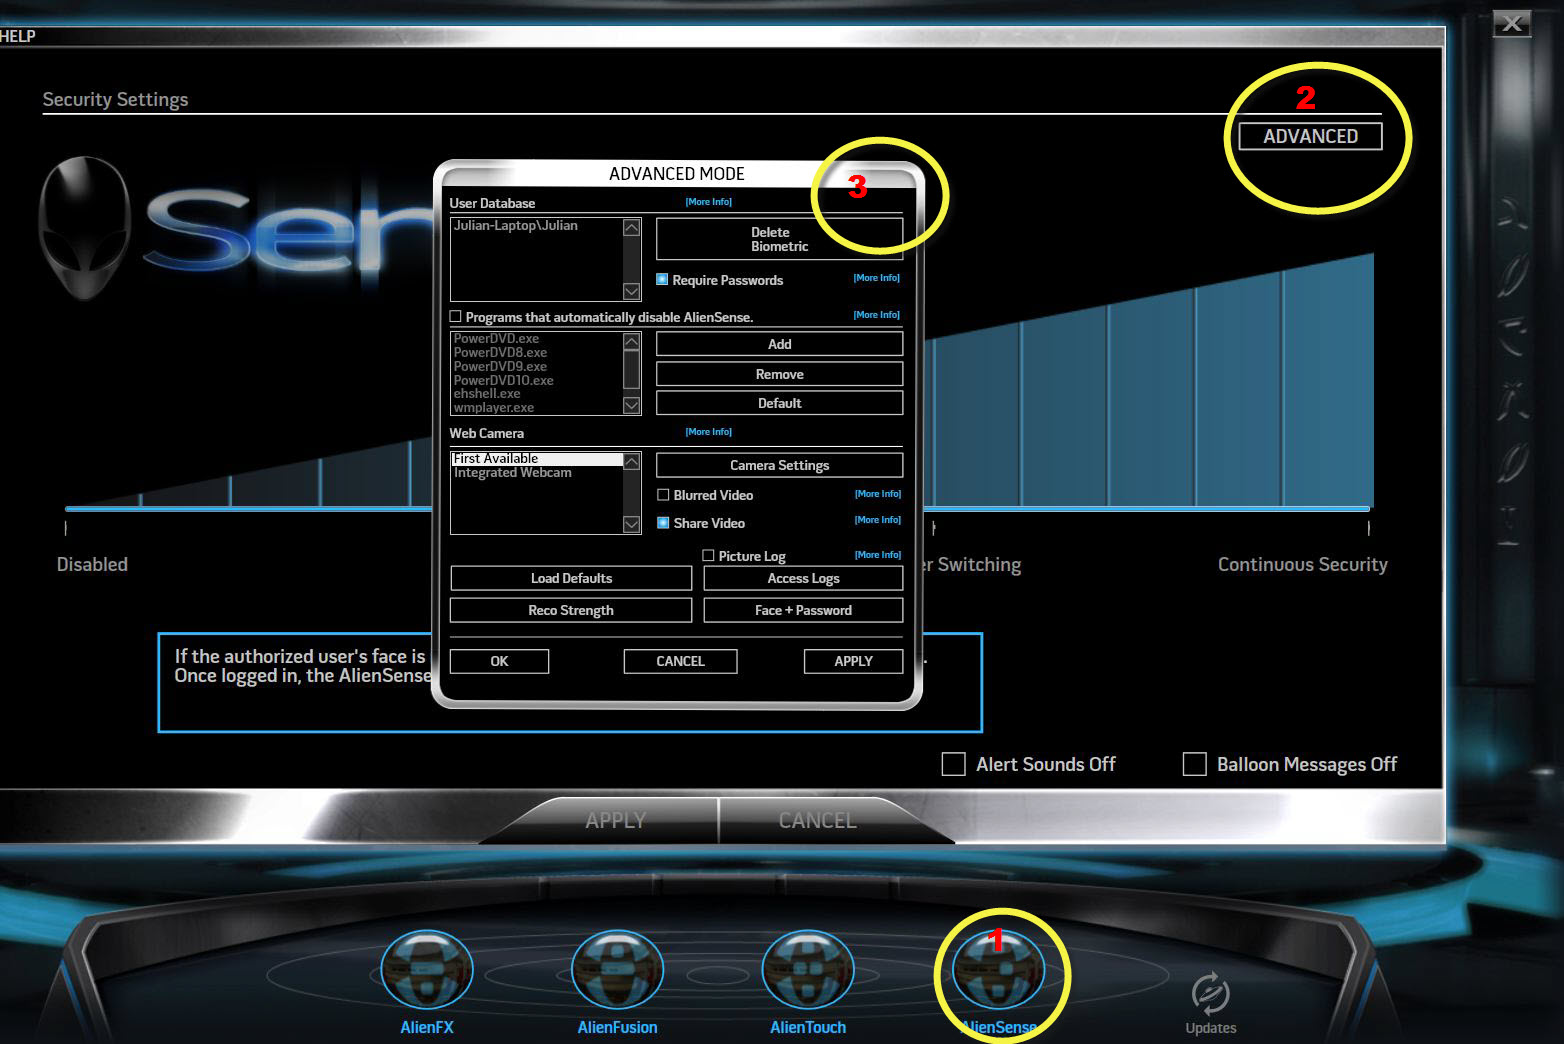Image resolution: width=1564 pixels, height=1044 pixels.
Task: Toggle the Require Passwords checkbox
Action: (662, 280)
